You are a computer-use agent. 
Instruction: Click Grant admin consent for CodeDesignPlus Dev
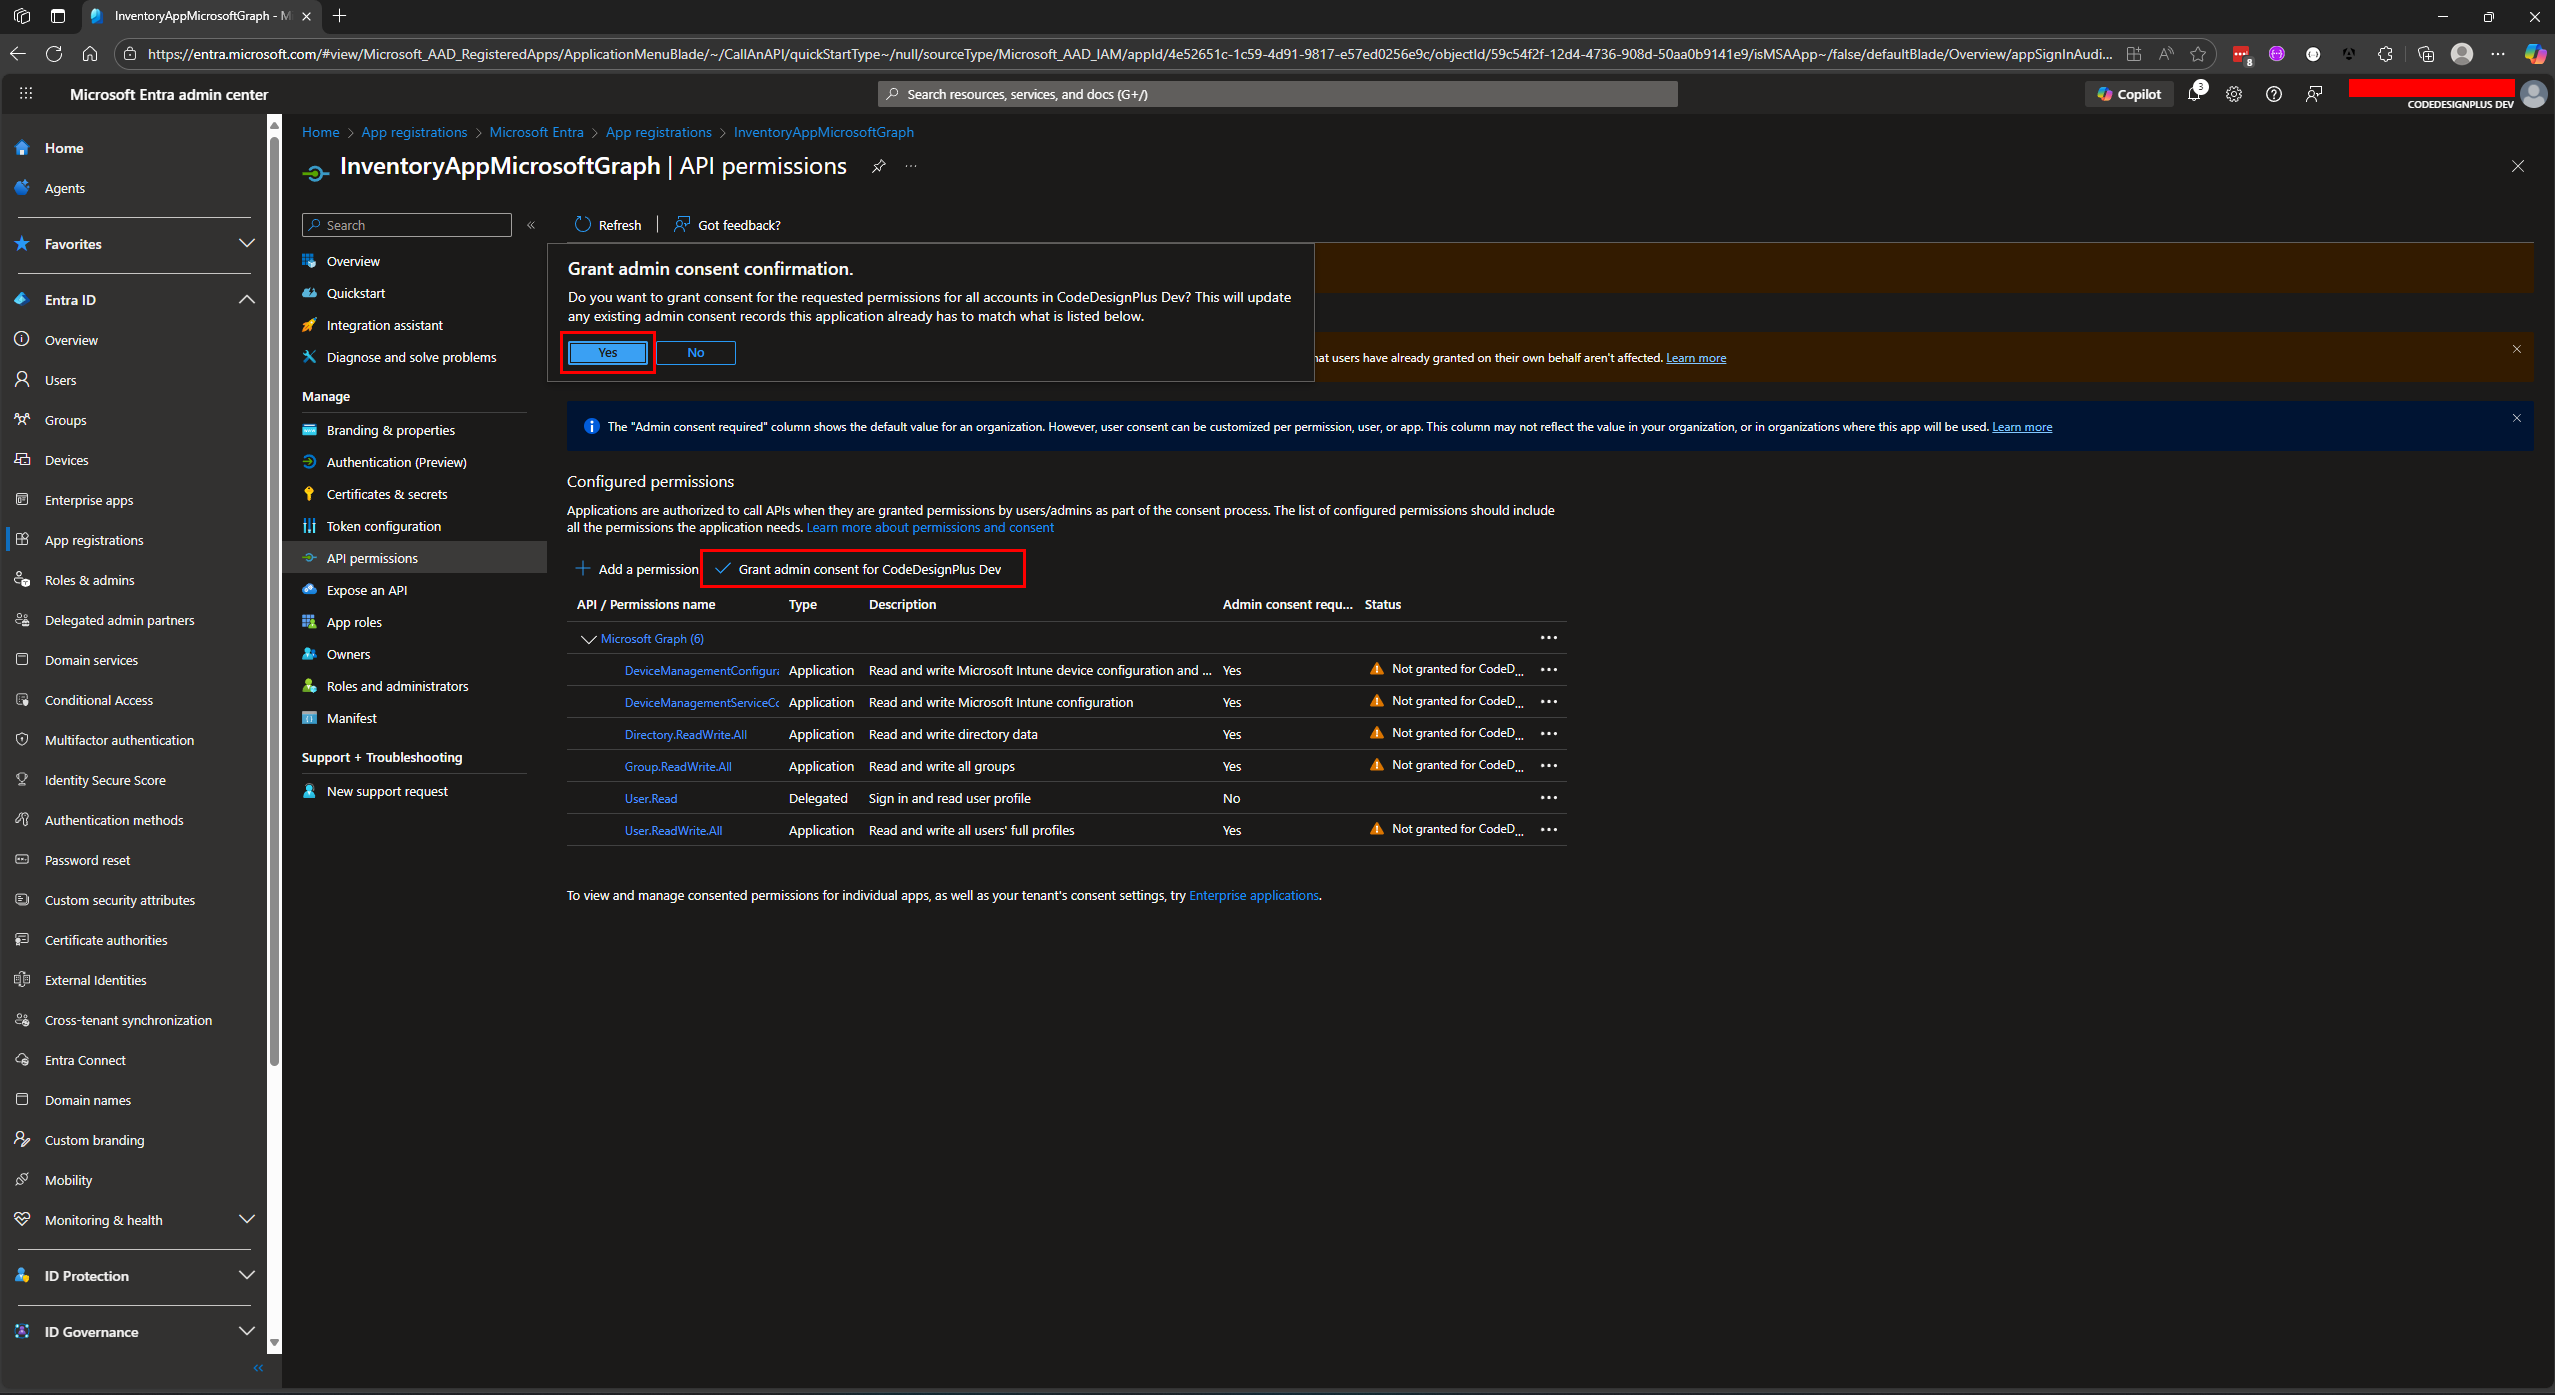tap(859, 569)
